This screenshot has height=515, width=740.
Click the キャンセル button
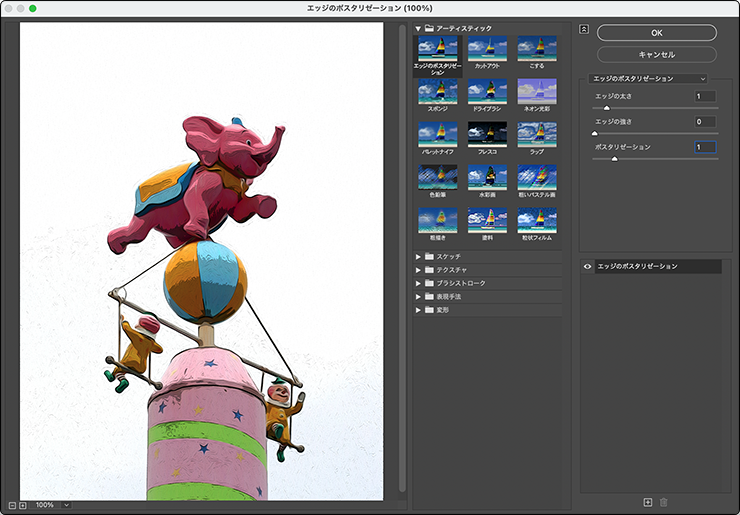point(656,54)
